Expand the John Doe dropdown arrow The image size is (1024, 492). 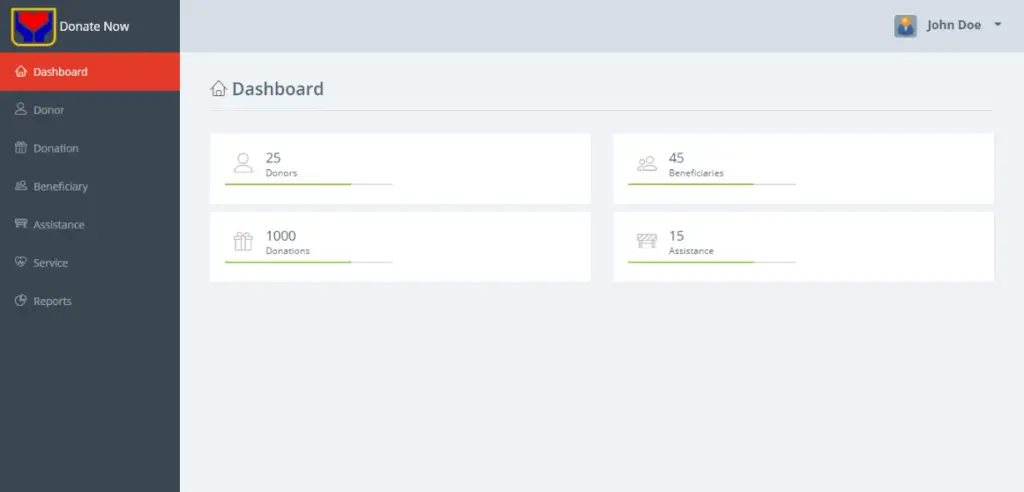[997, 25]
